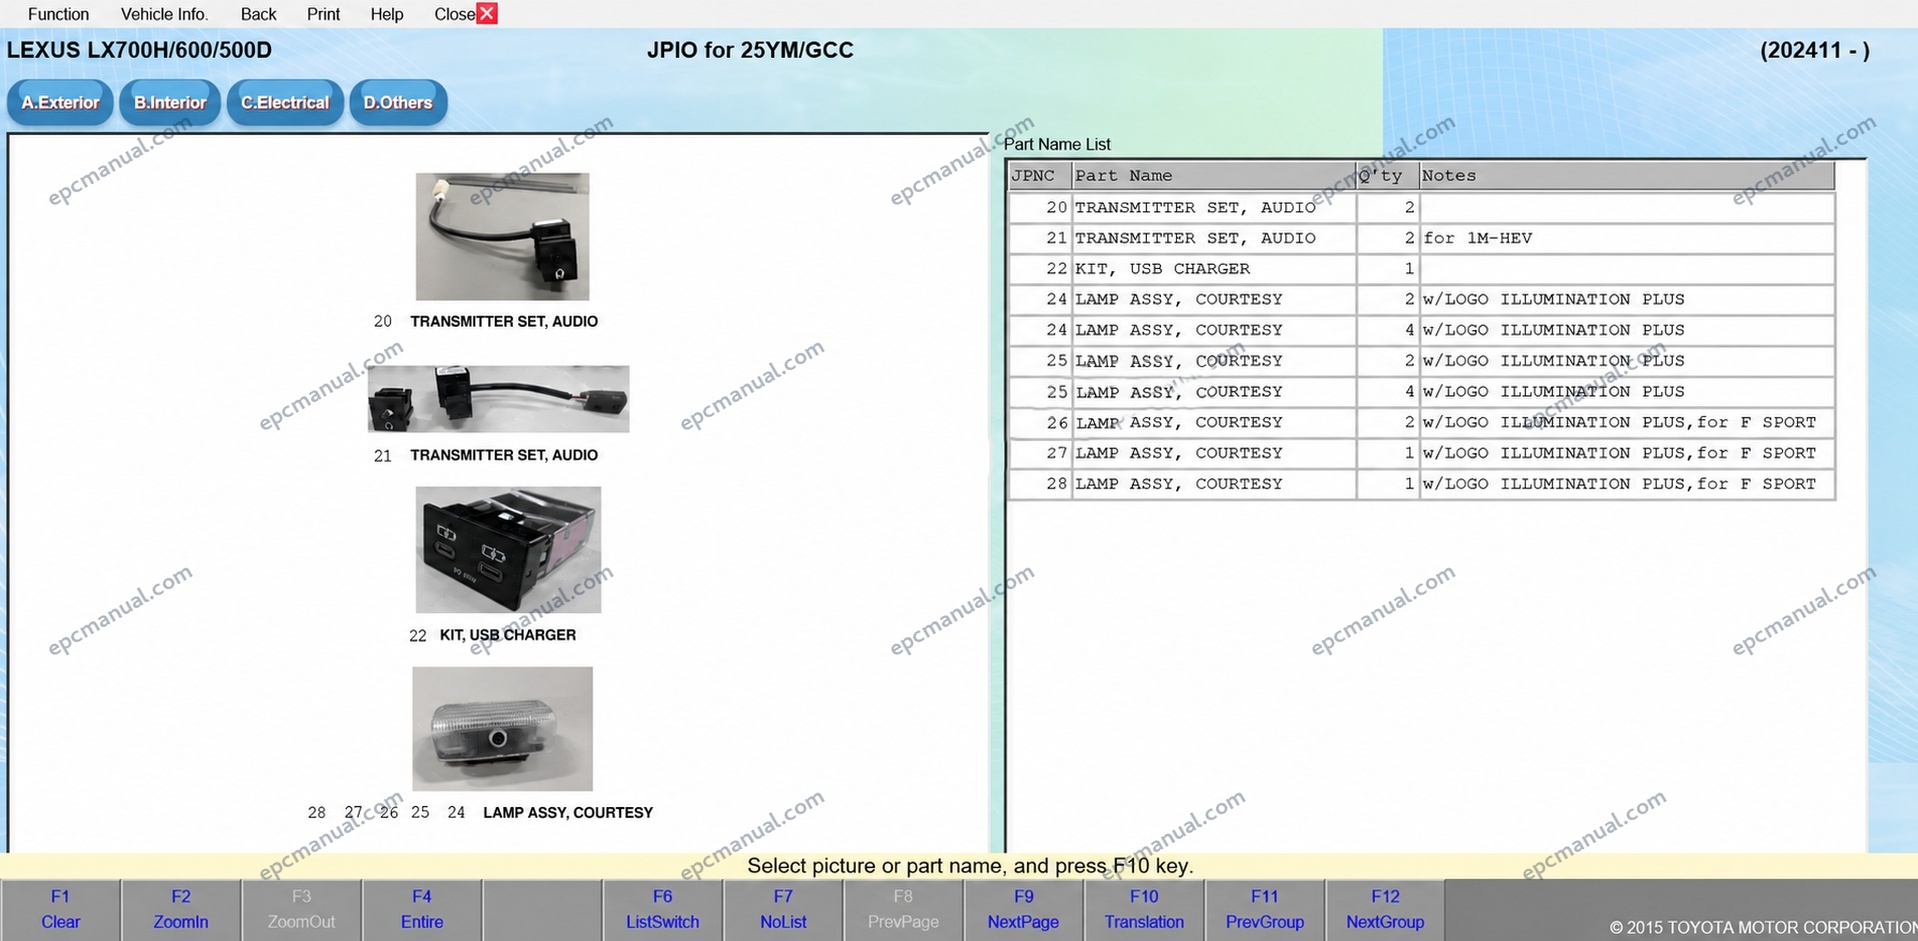
Task: Switch to the A.Exterior category
Action: [60, 102]
